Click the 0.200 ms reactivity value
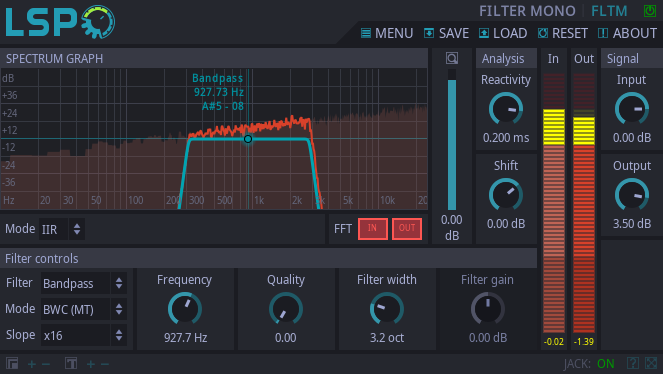The height and width of the screenshot is (374, 663). click(x=506, y=138)
